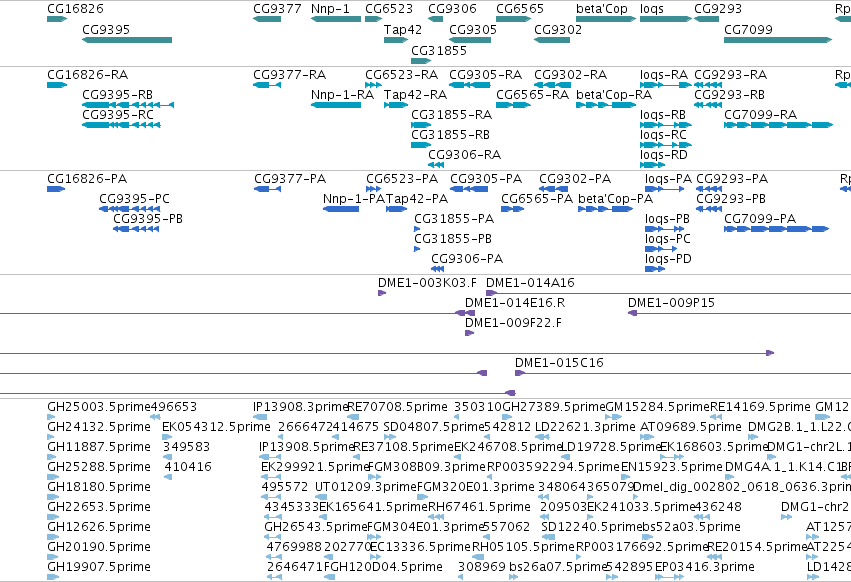Click the DME1-003K03.F clone marker
The width and height of the screenshot is (851, 582).
click(382, 293)
